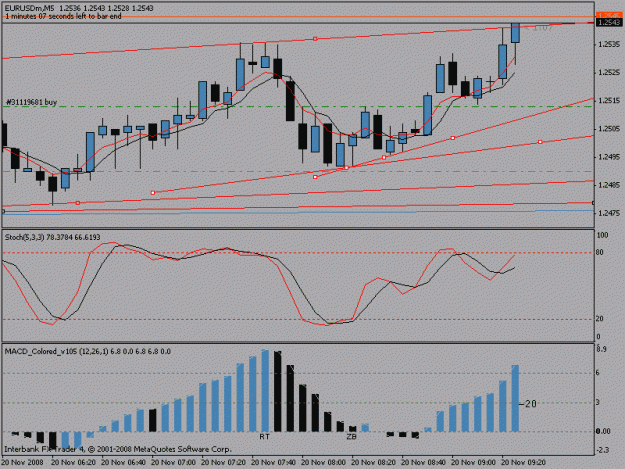The height and width of the screenshot is (469, 625).
Task: Click the 1.2475 price axis label
Action: click(609, 214)
